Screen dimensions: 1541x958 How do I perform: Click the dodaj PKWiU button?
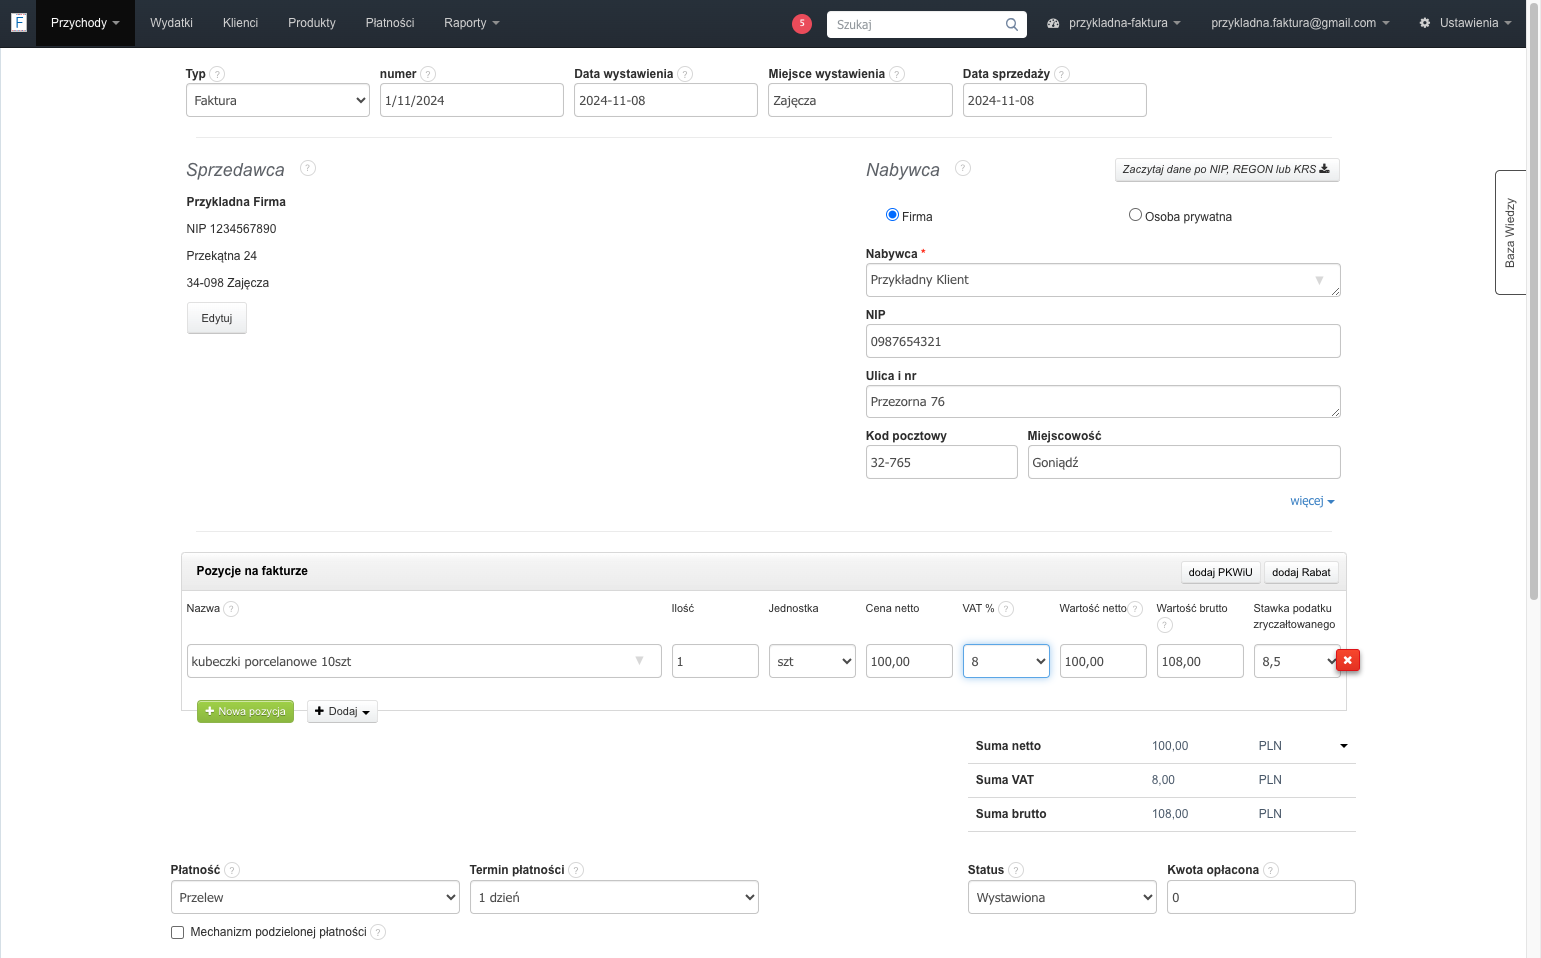tap(1220, 572)
